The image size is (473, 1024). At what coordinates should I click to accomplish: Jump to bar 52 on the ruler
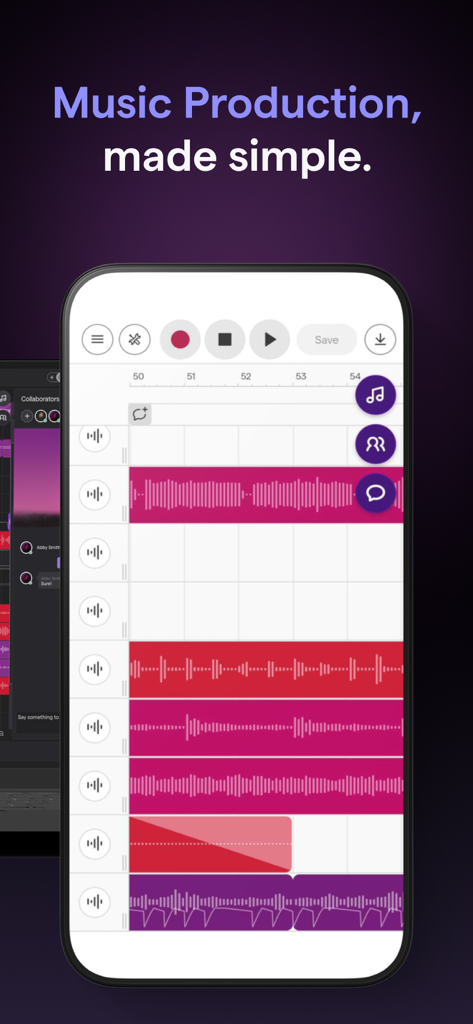tap(246, 377)
